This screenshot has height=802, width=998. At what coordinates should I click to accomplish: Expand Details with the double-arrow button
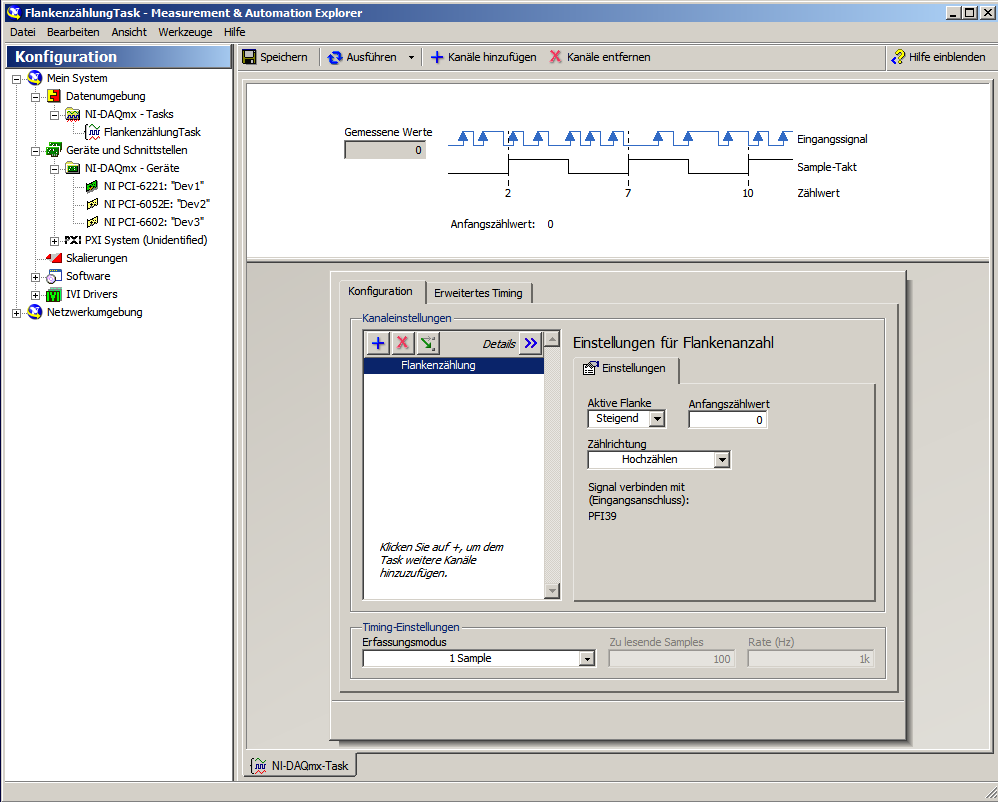click(x=531, y=344)
